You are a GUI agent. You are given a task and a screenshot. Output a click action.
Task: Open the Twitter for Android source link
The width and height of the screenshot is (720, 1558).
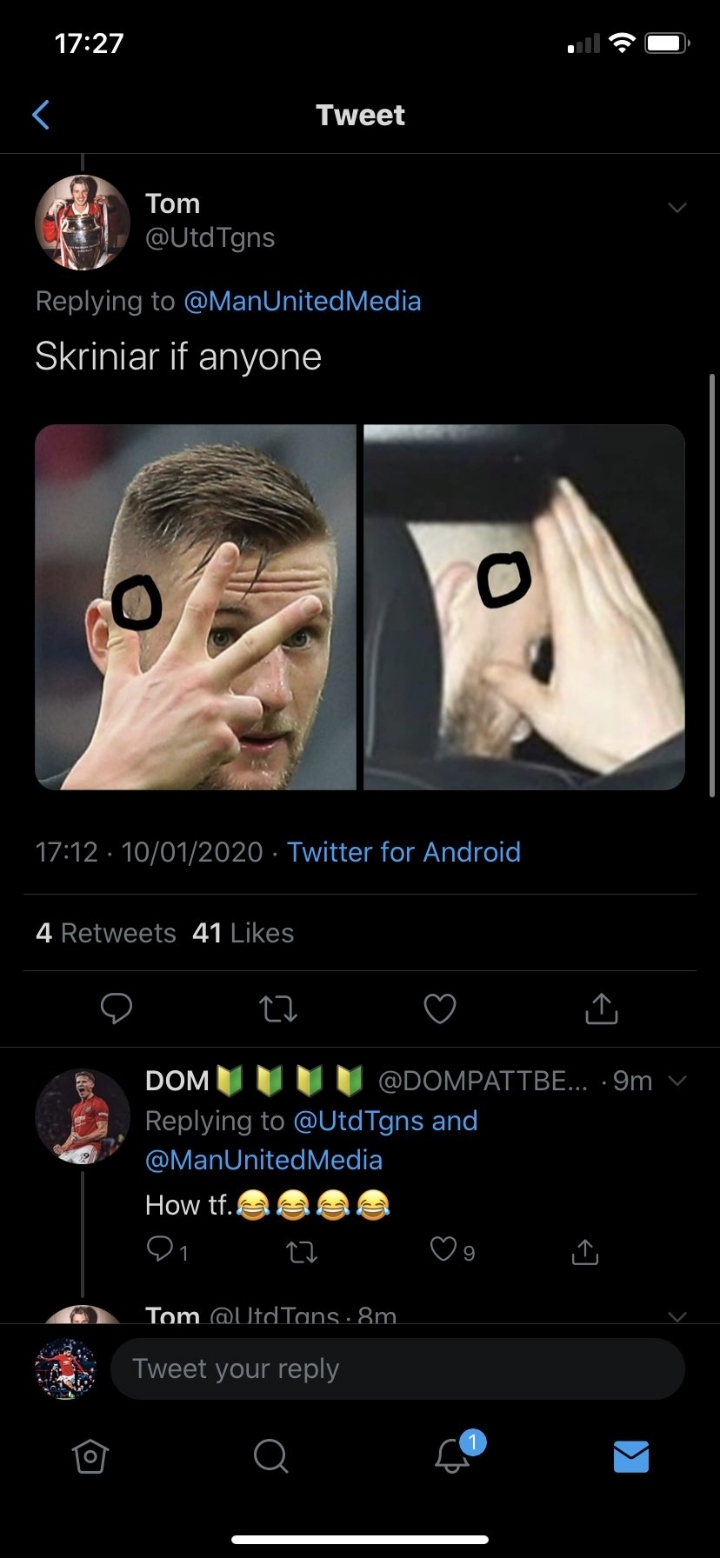(404, 852)
